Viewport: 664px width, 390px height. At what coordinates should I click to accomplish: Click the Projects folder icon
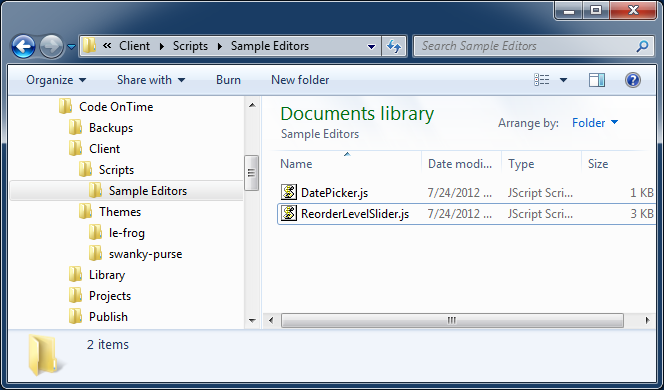point(75,295)
